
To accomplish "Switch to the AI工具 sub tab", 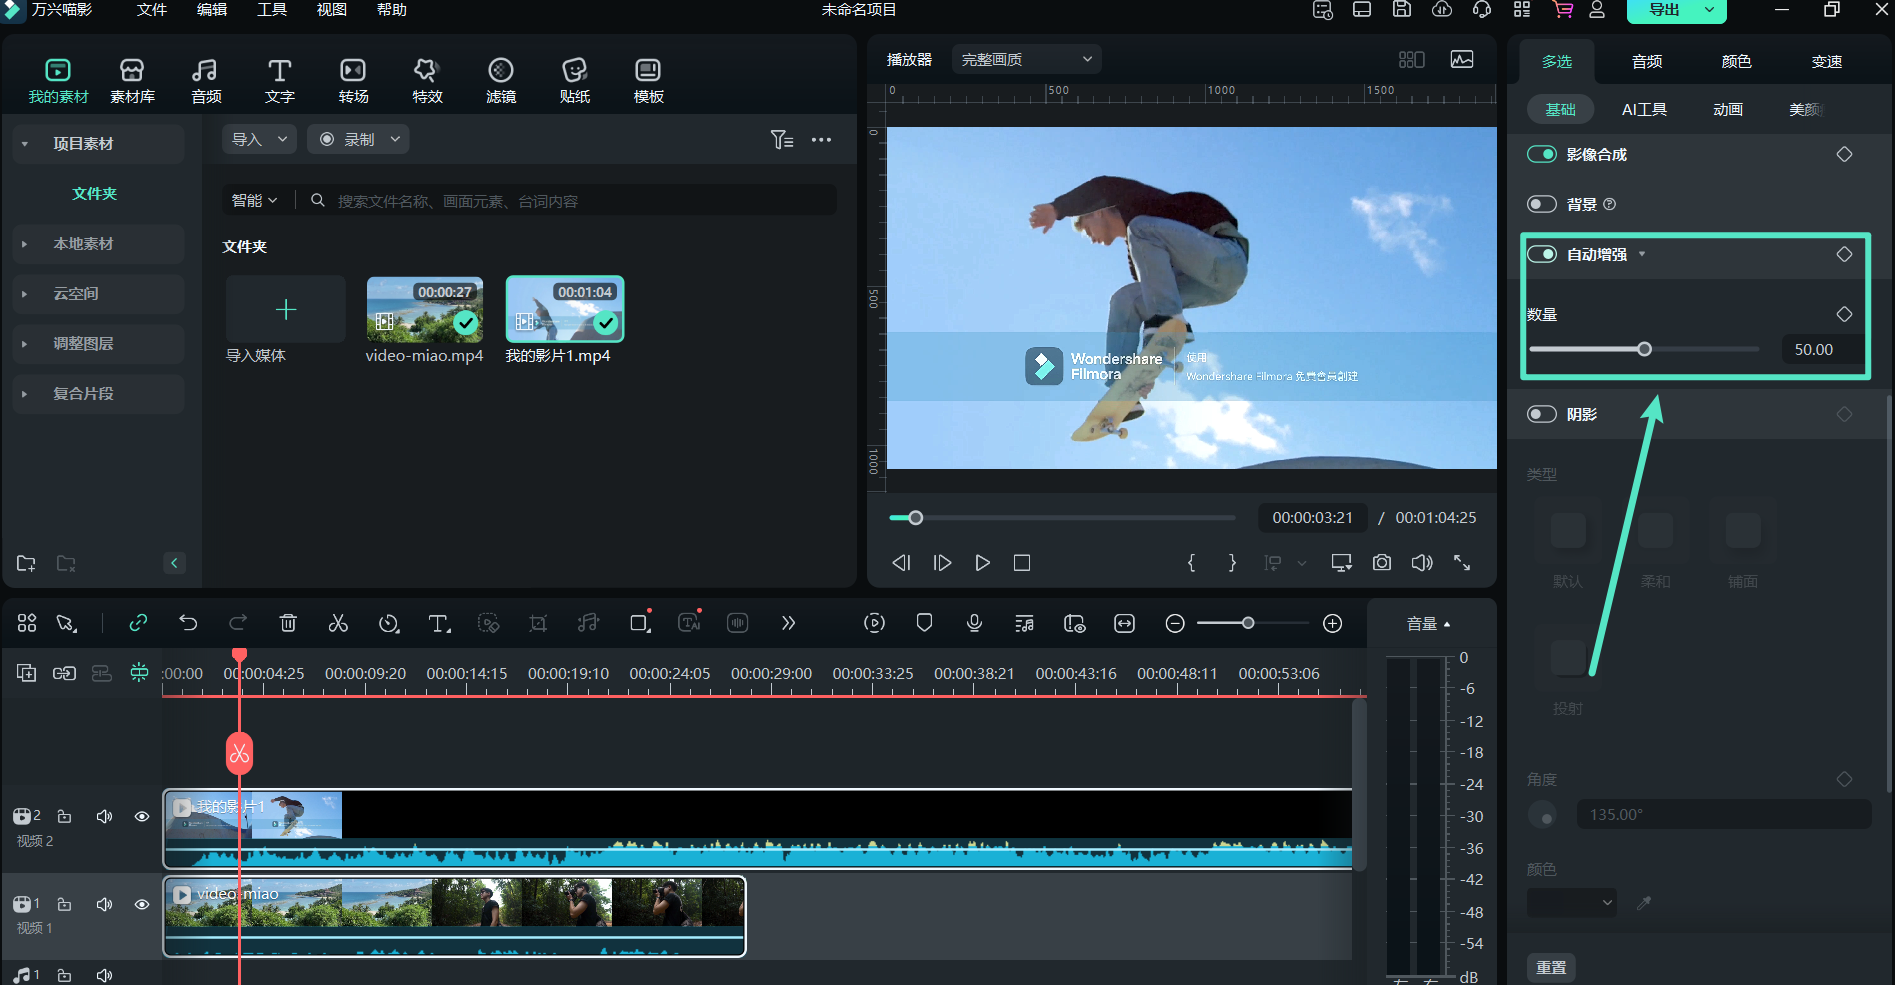I will coord(1644,109).
